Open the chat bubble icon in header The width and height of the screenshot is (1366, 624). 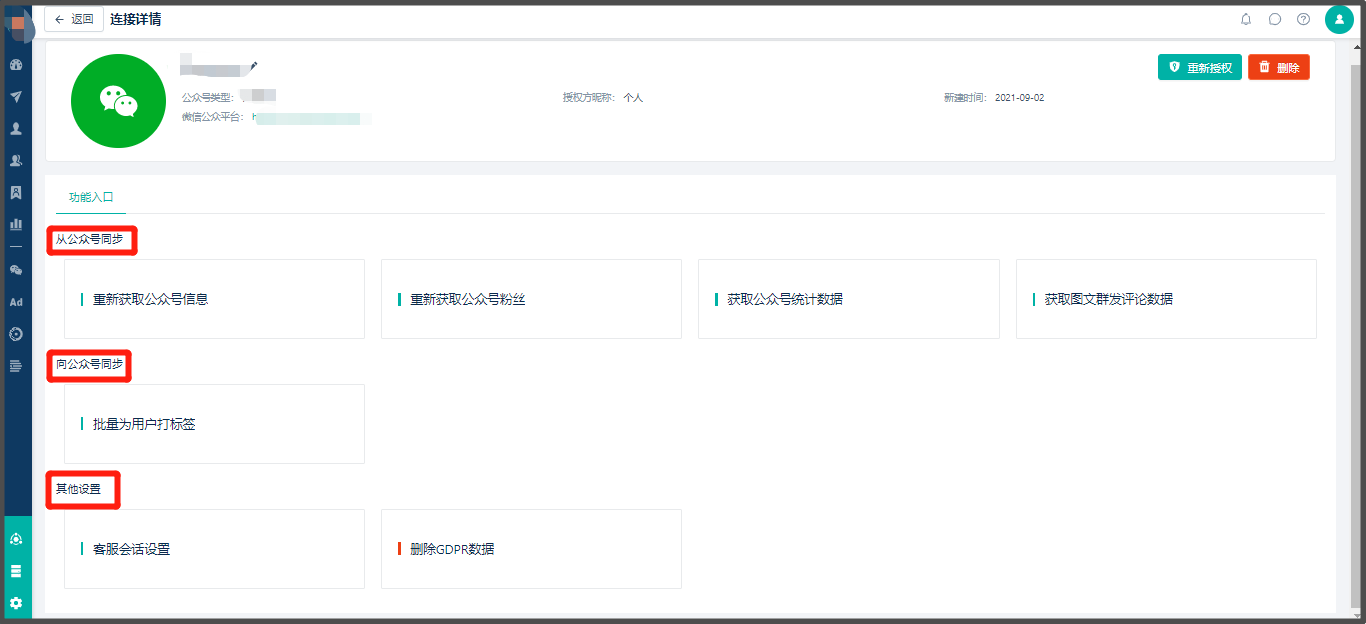(1275, 19)
